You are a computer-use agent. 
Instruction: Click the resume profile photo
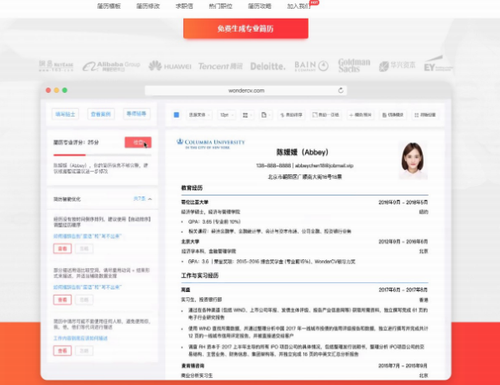pos(413,160)
